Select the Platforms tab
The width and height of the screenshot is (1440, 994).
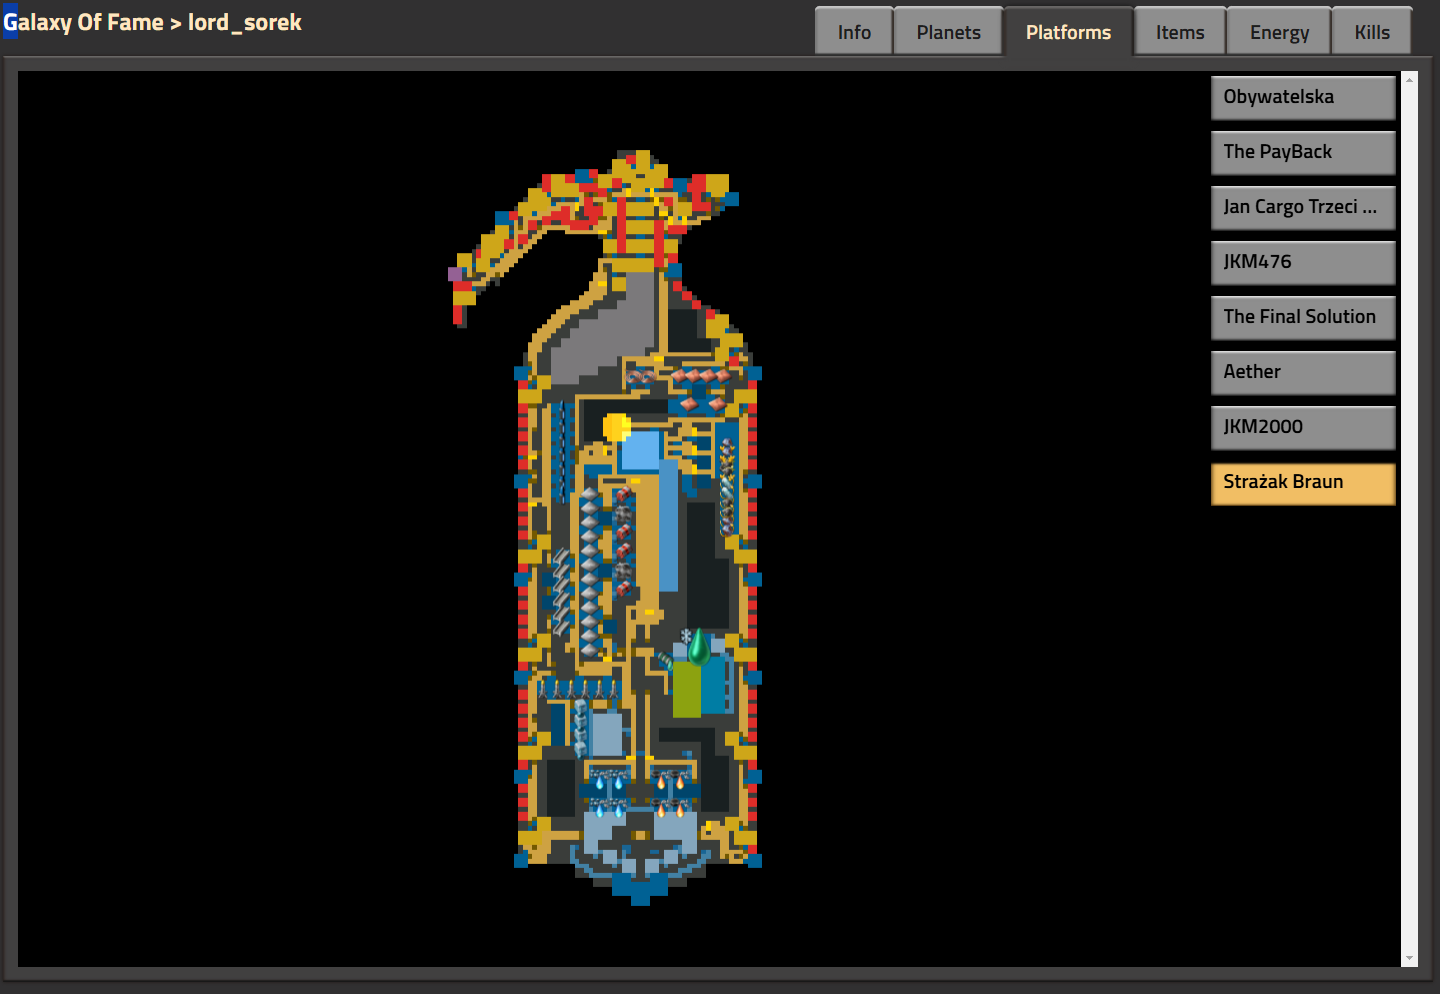tap(1068, 32)
